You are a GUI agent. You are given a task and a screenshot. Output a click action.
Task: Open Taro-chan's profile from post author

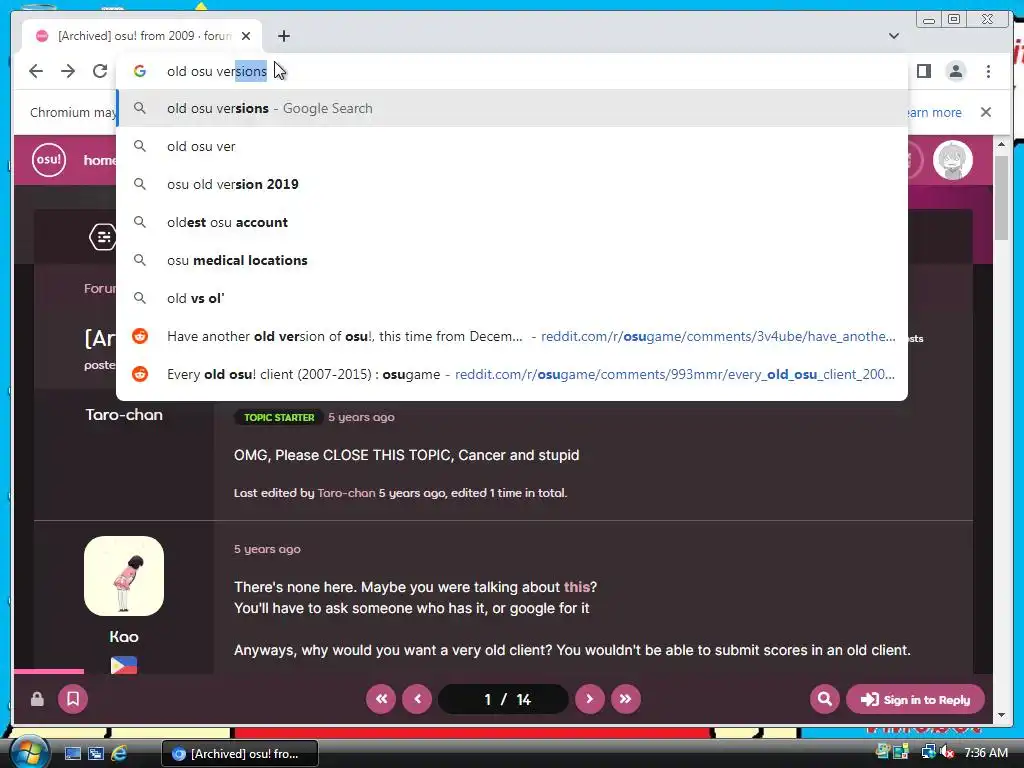click(x=124, y=415)
